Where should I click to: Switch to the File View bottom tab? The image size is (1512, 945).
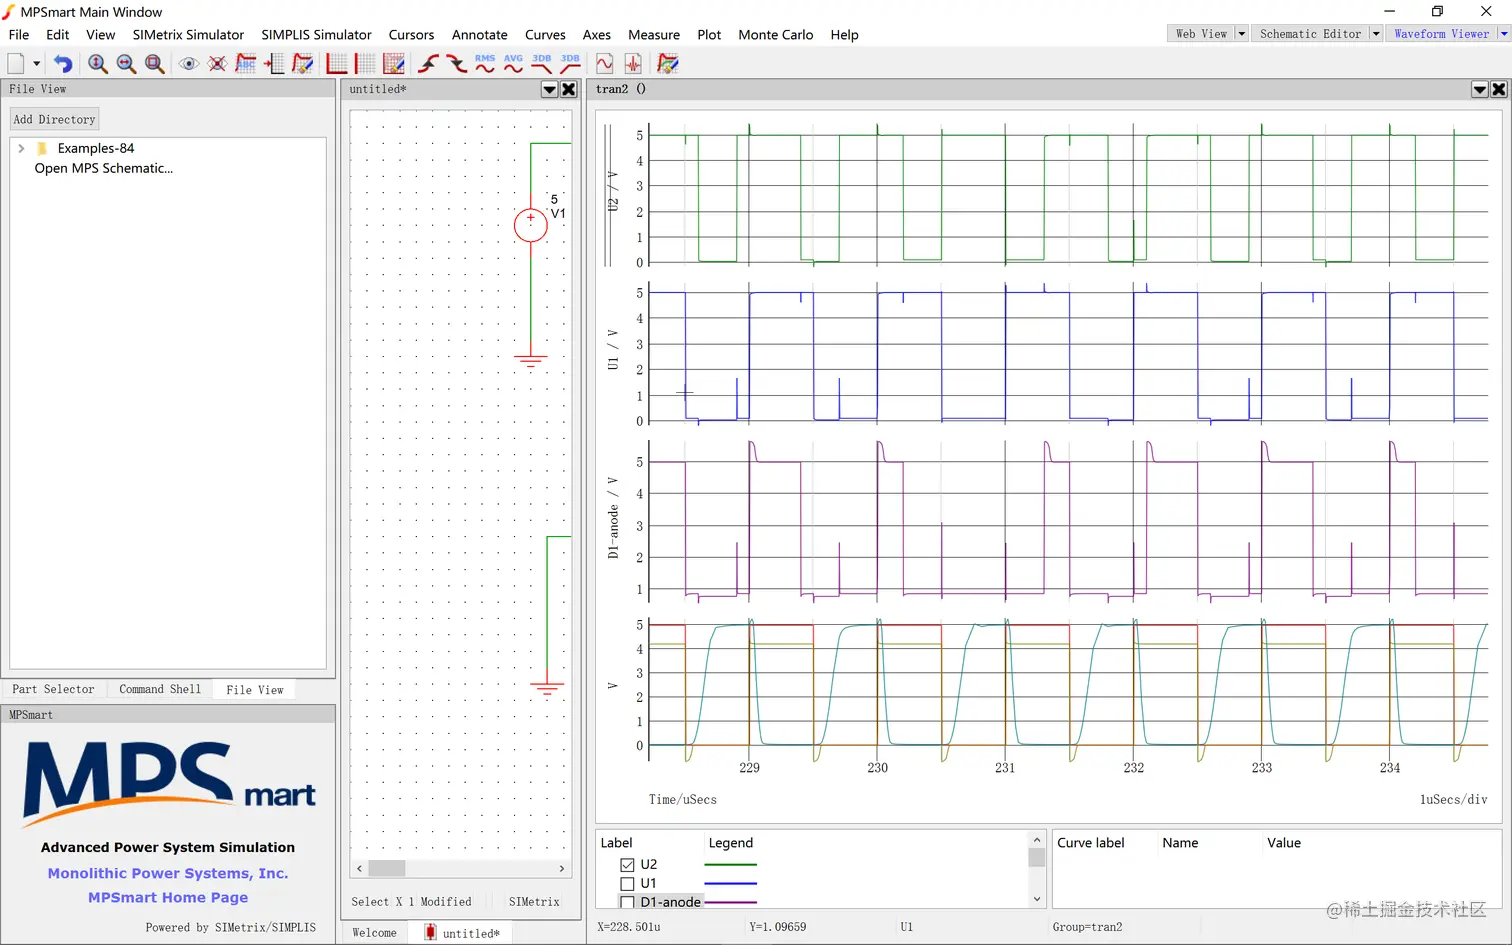point(255,690)
